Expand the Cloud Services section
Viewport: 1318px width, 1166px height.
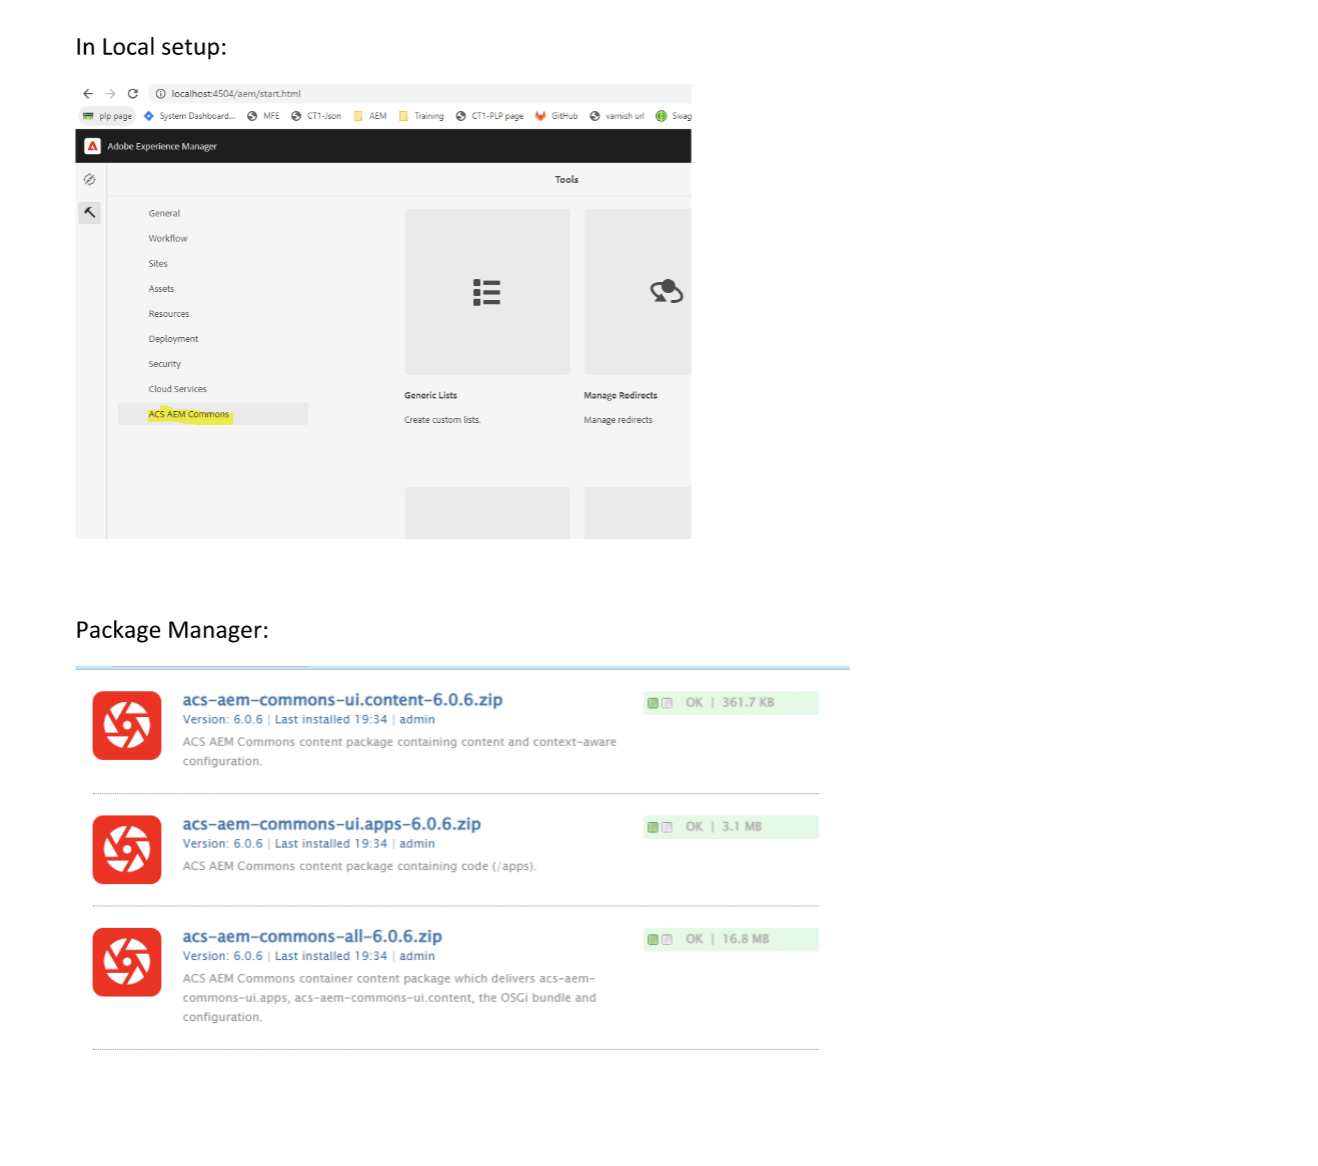point(177,388)
